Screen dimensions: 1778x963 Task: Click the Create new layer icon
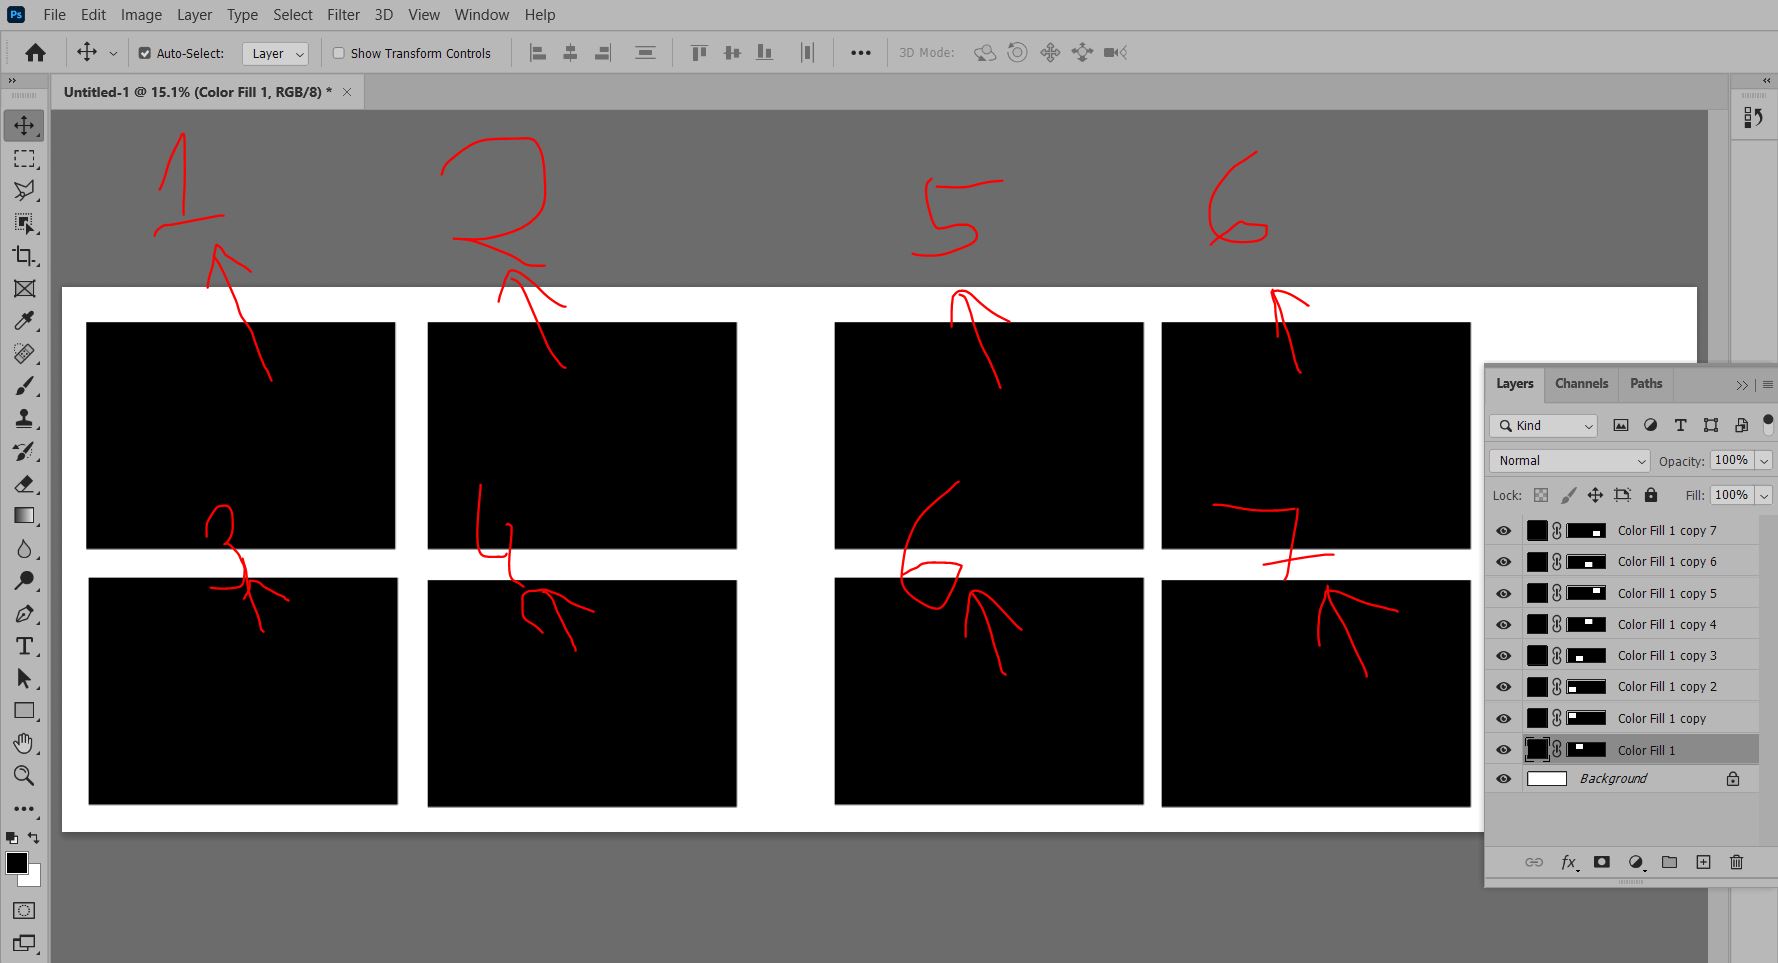1703,862
